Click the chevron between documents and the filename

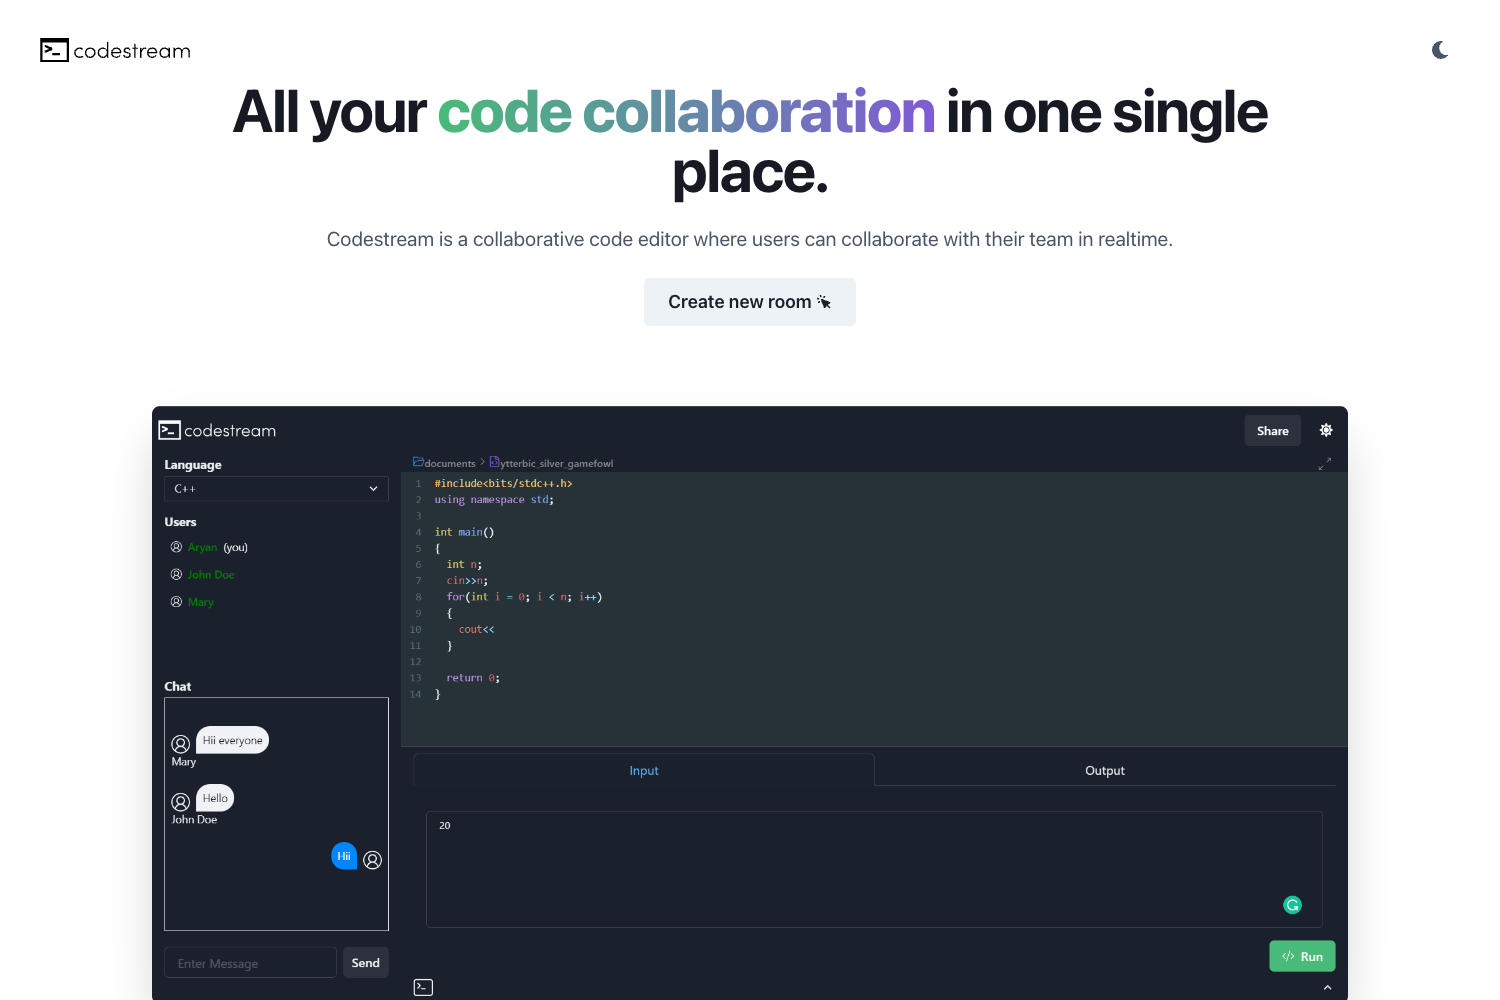[x=483, y=462]
